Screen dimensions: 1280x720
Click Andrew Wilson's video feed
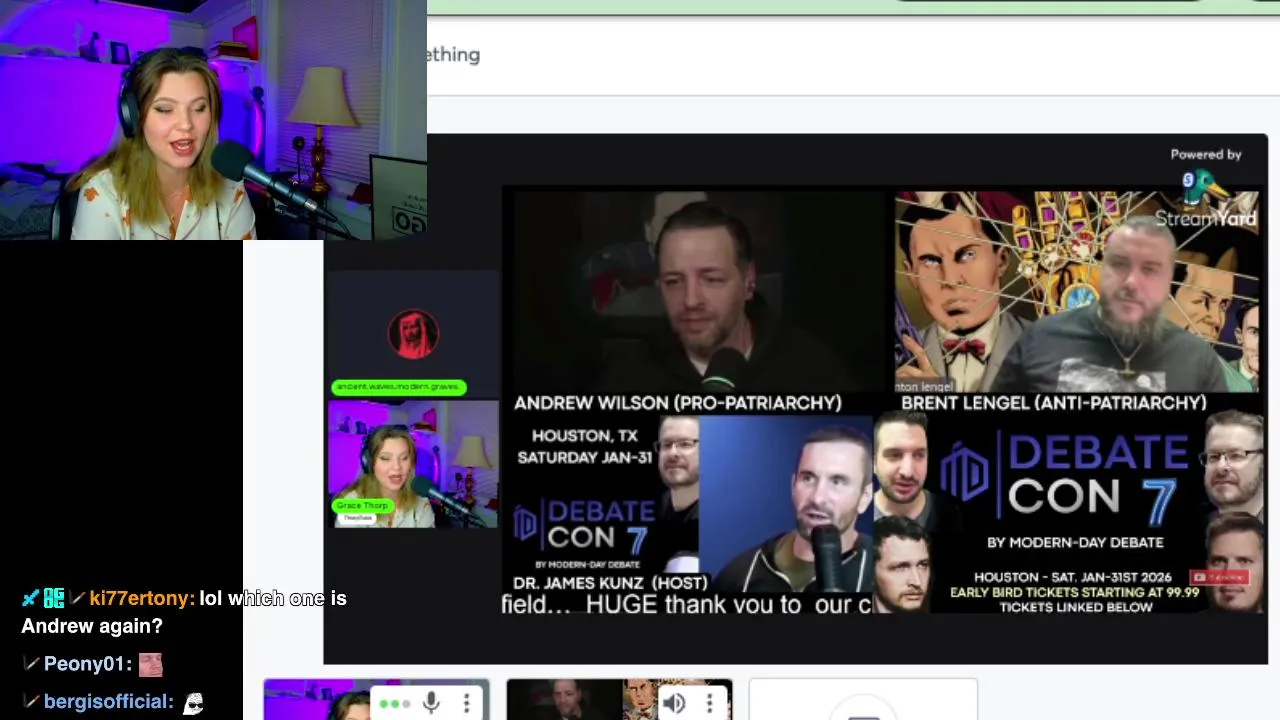[x=697, y=290]
